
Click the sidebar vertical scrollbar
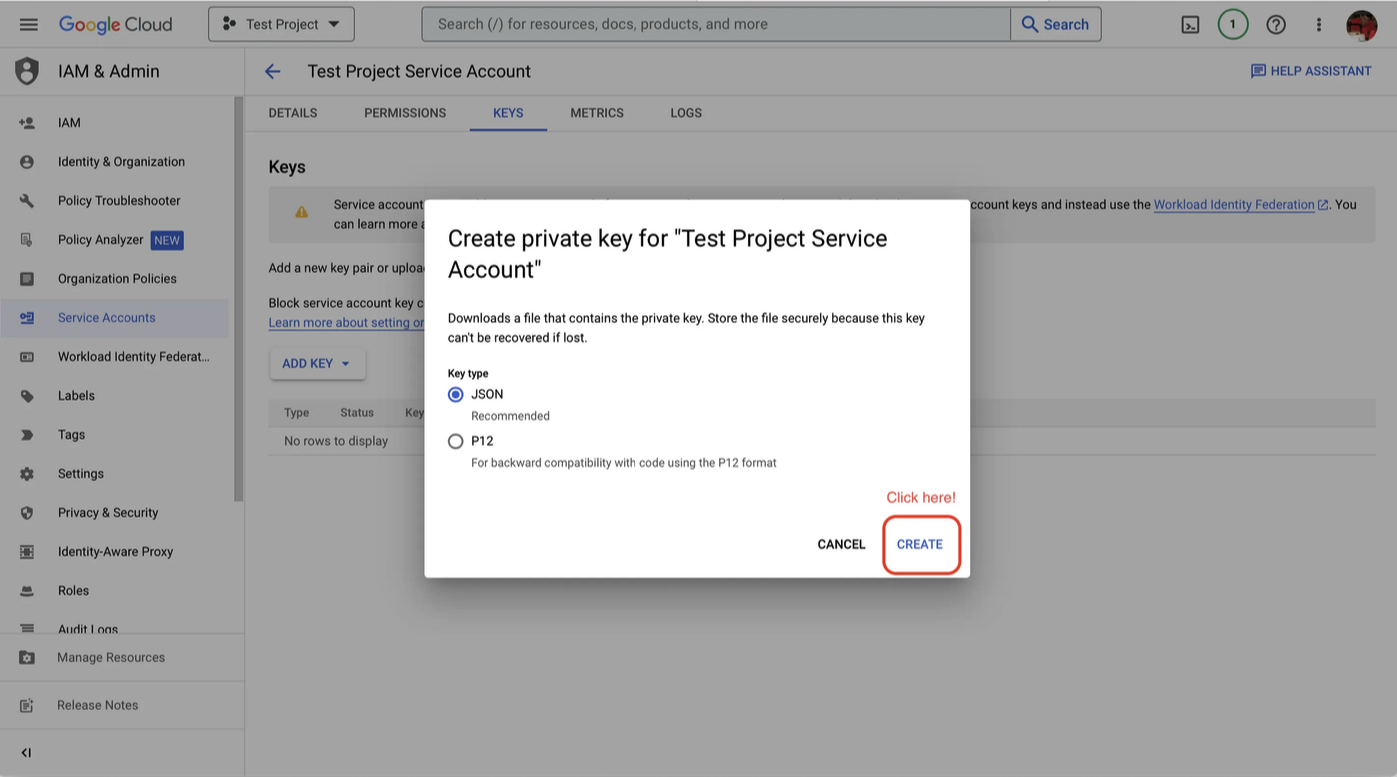(x=238, y=298)
